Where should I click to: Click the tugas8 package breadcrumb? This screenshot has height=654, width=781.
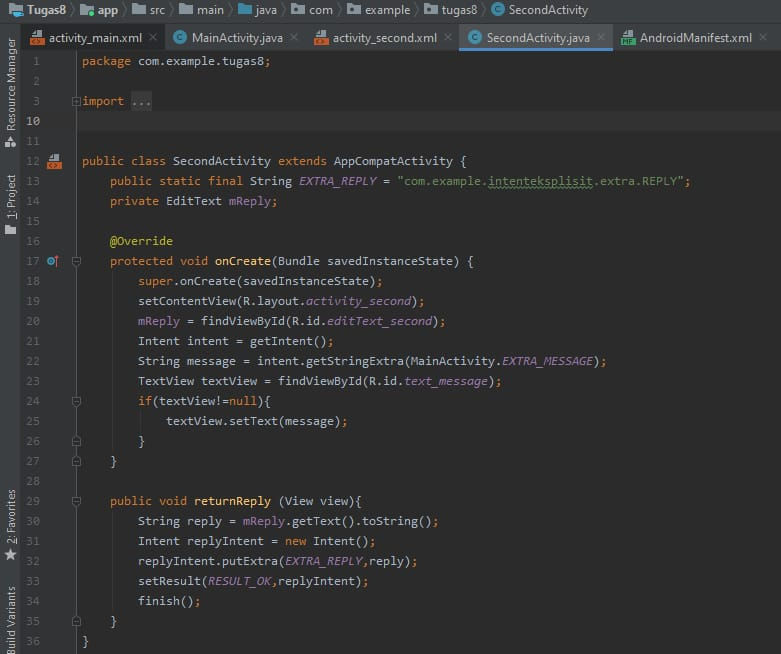(451, 10)
